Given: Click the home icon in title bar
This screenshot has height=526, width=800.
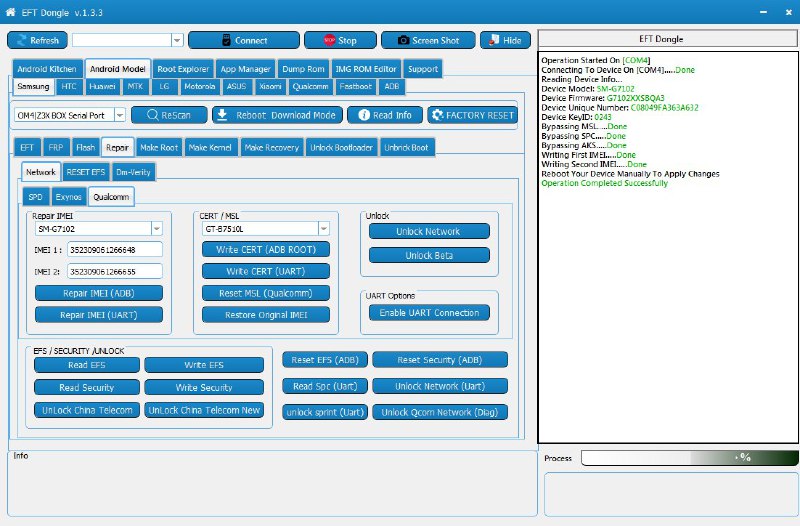Looking at the screenshot, I should point(10,12).
